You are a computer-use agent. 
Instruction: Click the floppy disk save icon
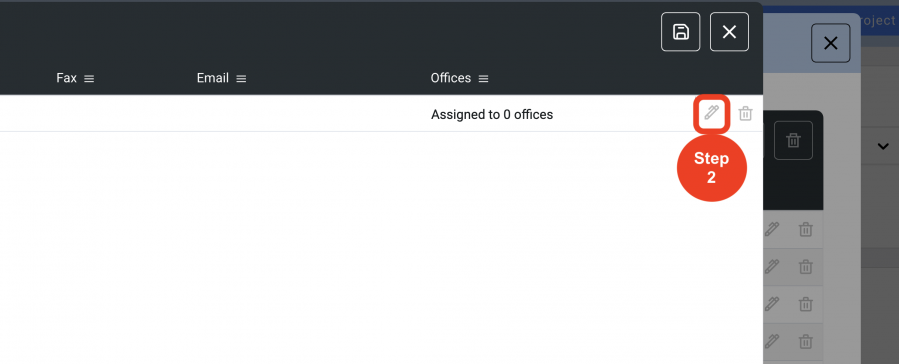681,32
